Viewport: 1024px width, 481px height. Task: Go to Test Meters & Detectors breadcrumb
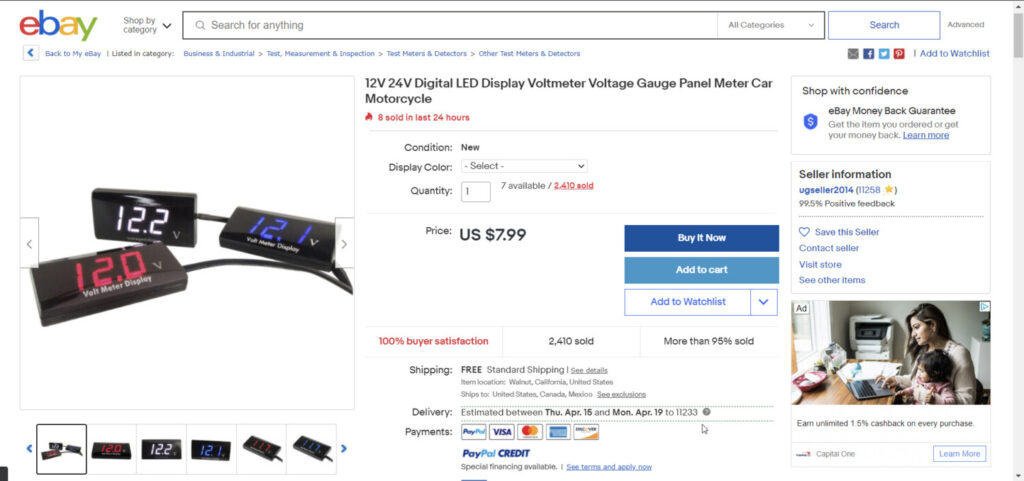pos(428,54)
